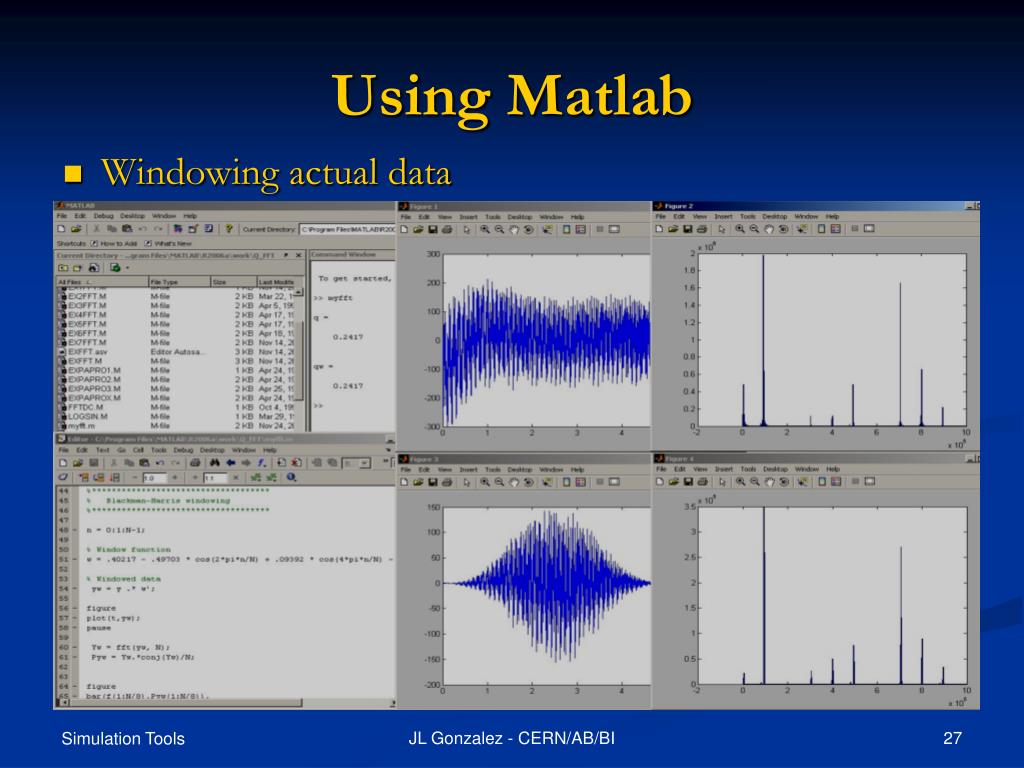Image resolution: width=1024 pixels, height=768 pixels.
Task: Click blue info icon in Editor cell toolbar
Action: click(x=291, y=477)
